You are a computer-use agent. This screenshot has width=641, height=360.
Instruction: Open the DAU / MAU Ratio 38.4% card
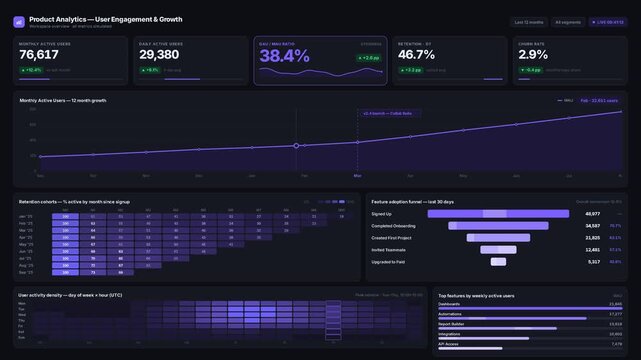(x=320, y=60)
